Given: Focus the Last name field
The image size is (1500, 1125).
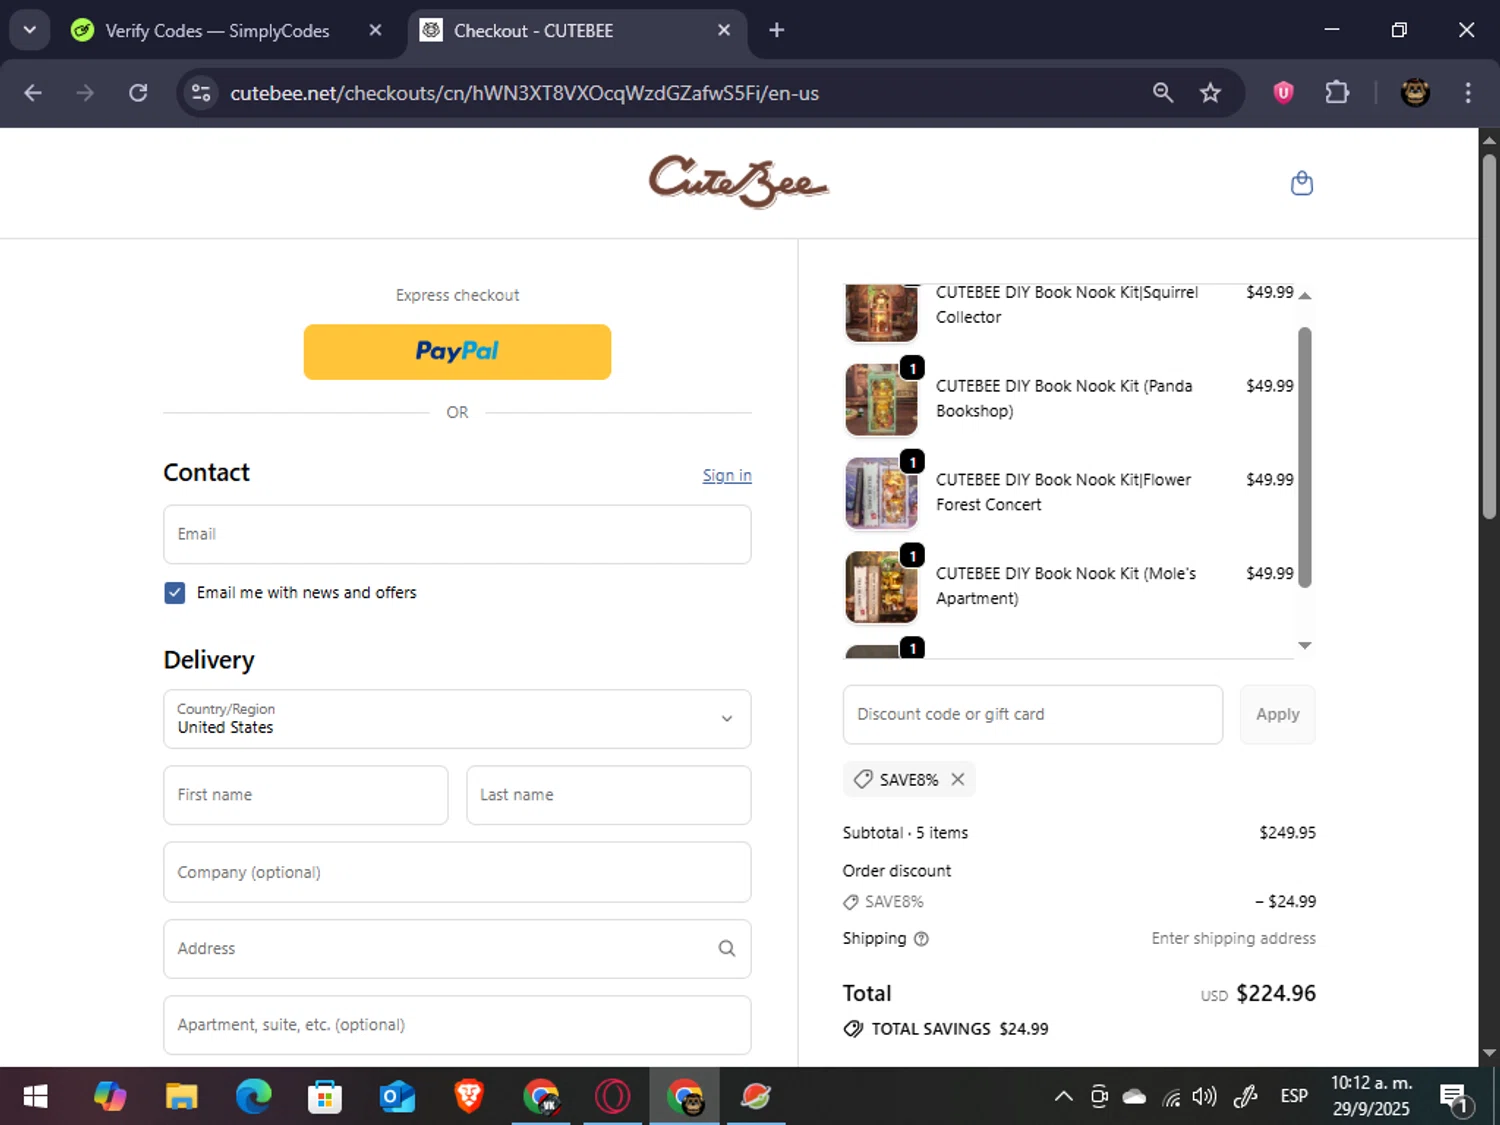Looking at the screenshot, I should (609, 795).
